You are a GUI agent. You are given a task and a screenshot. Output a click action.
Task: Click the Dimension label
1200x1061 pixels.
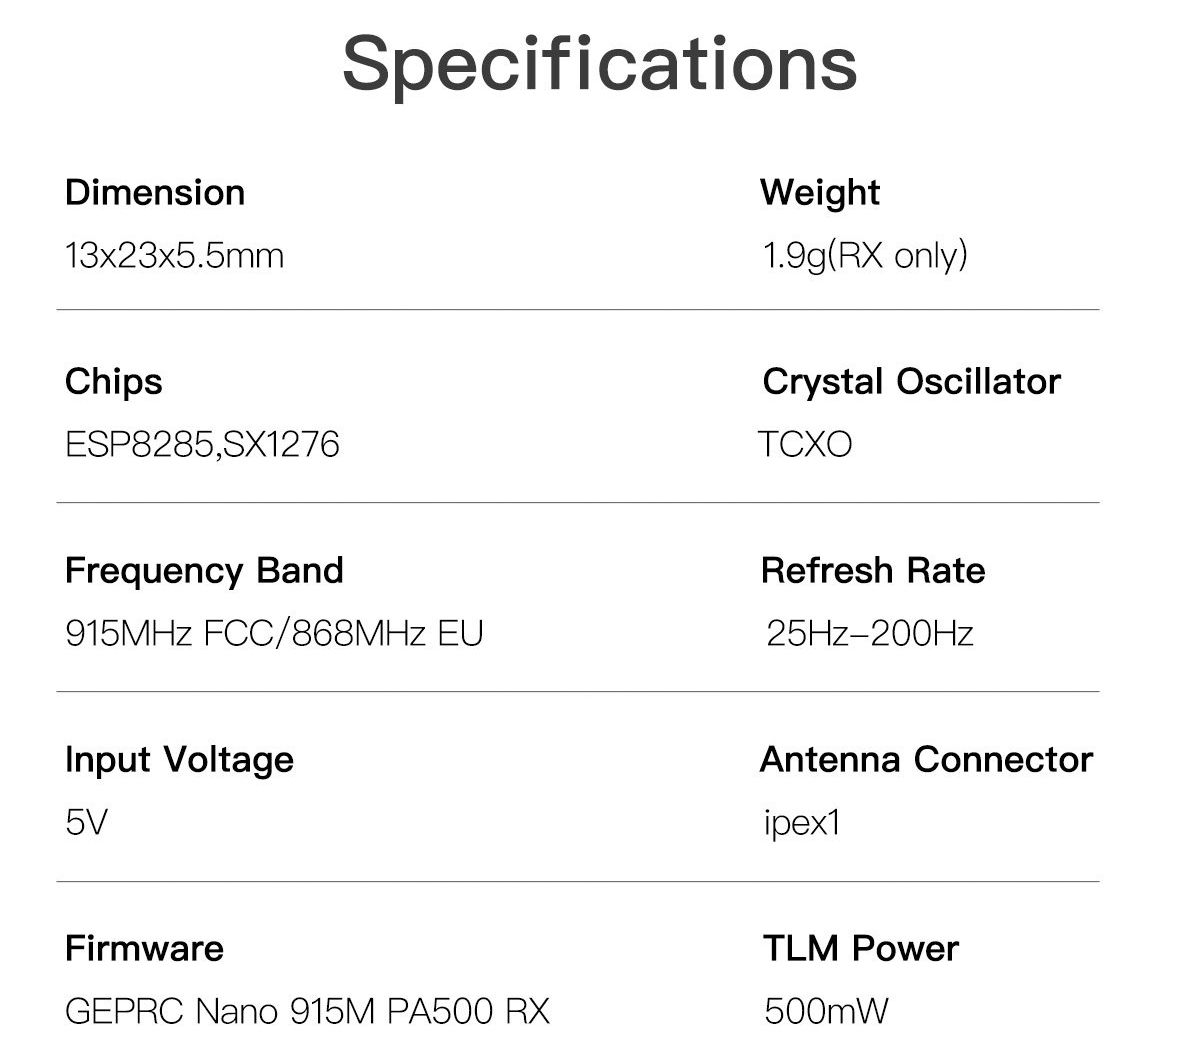(155, 192)
